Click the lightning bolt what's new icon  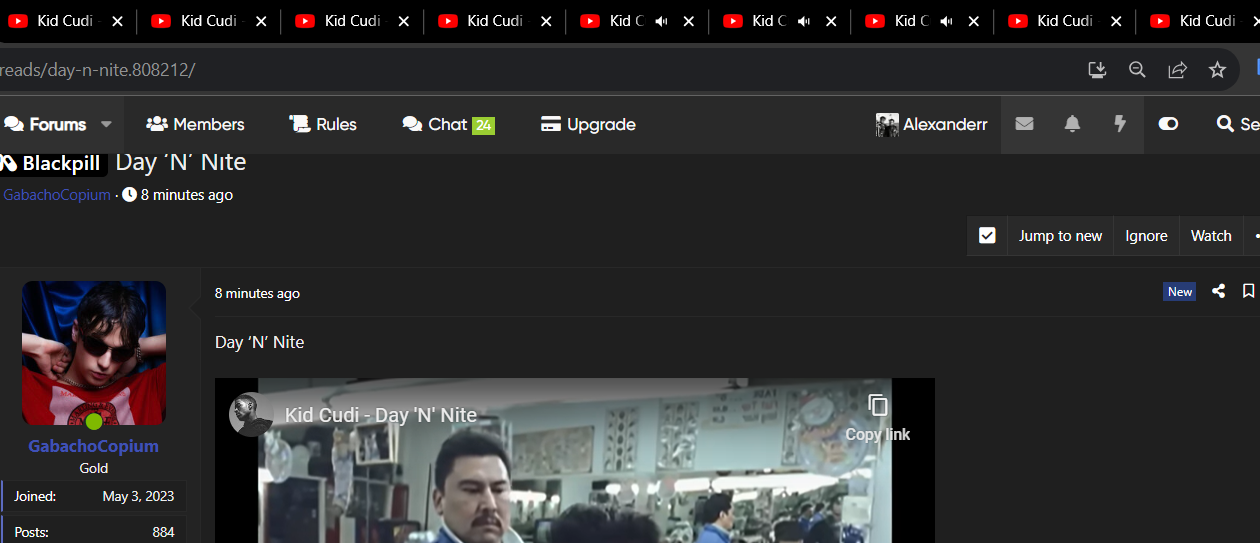coord(1120,124)
